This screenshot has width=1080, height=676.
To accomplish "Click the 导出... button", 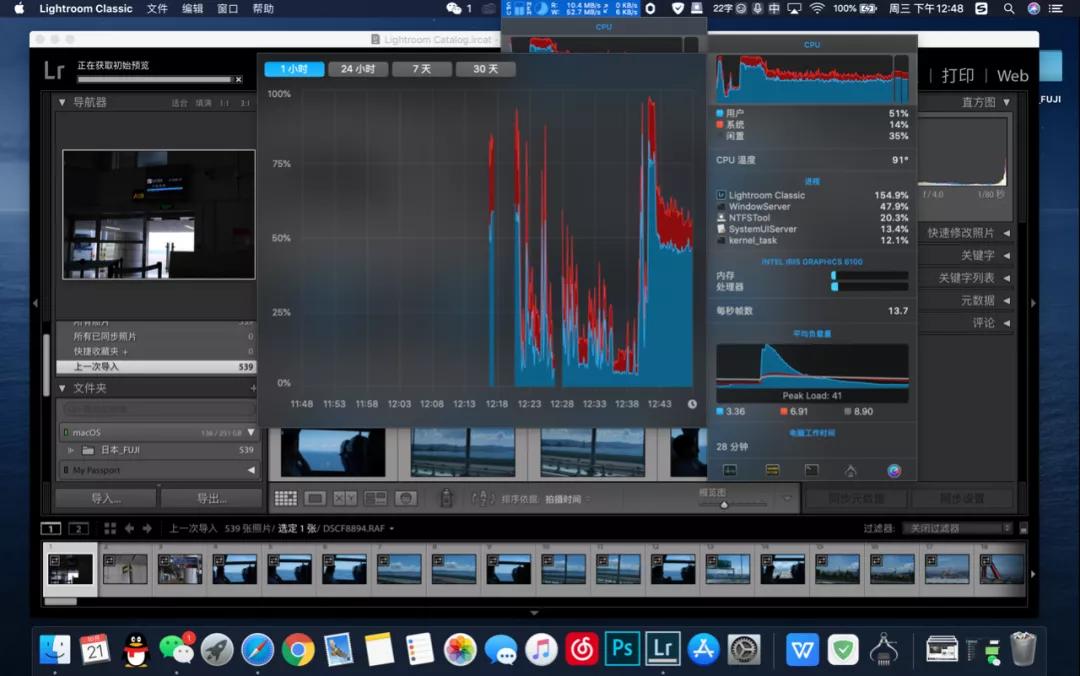I will pyautogui.click(x=211, y=498).
